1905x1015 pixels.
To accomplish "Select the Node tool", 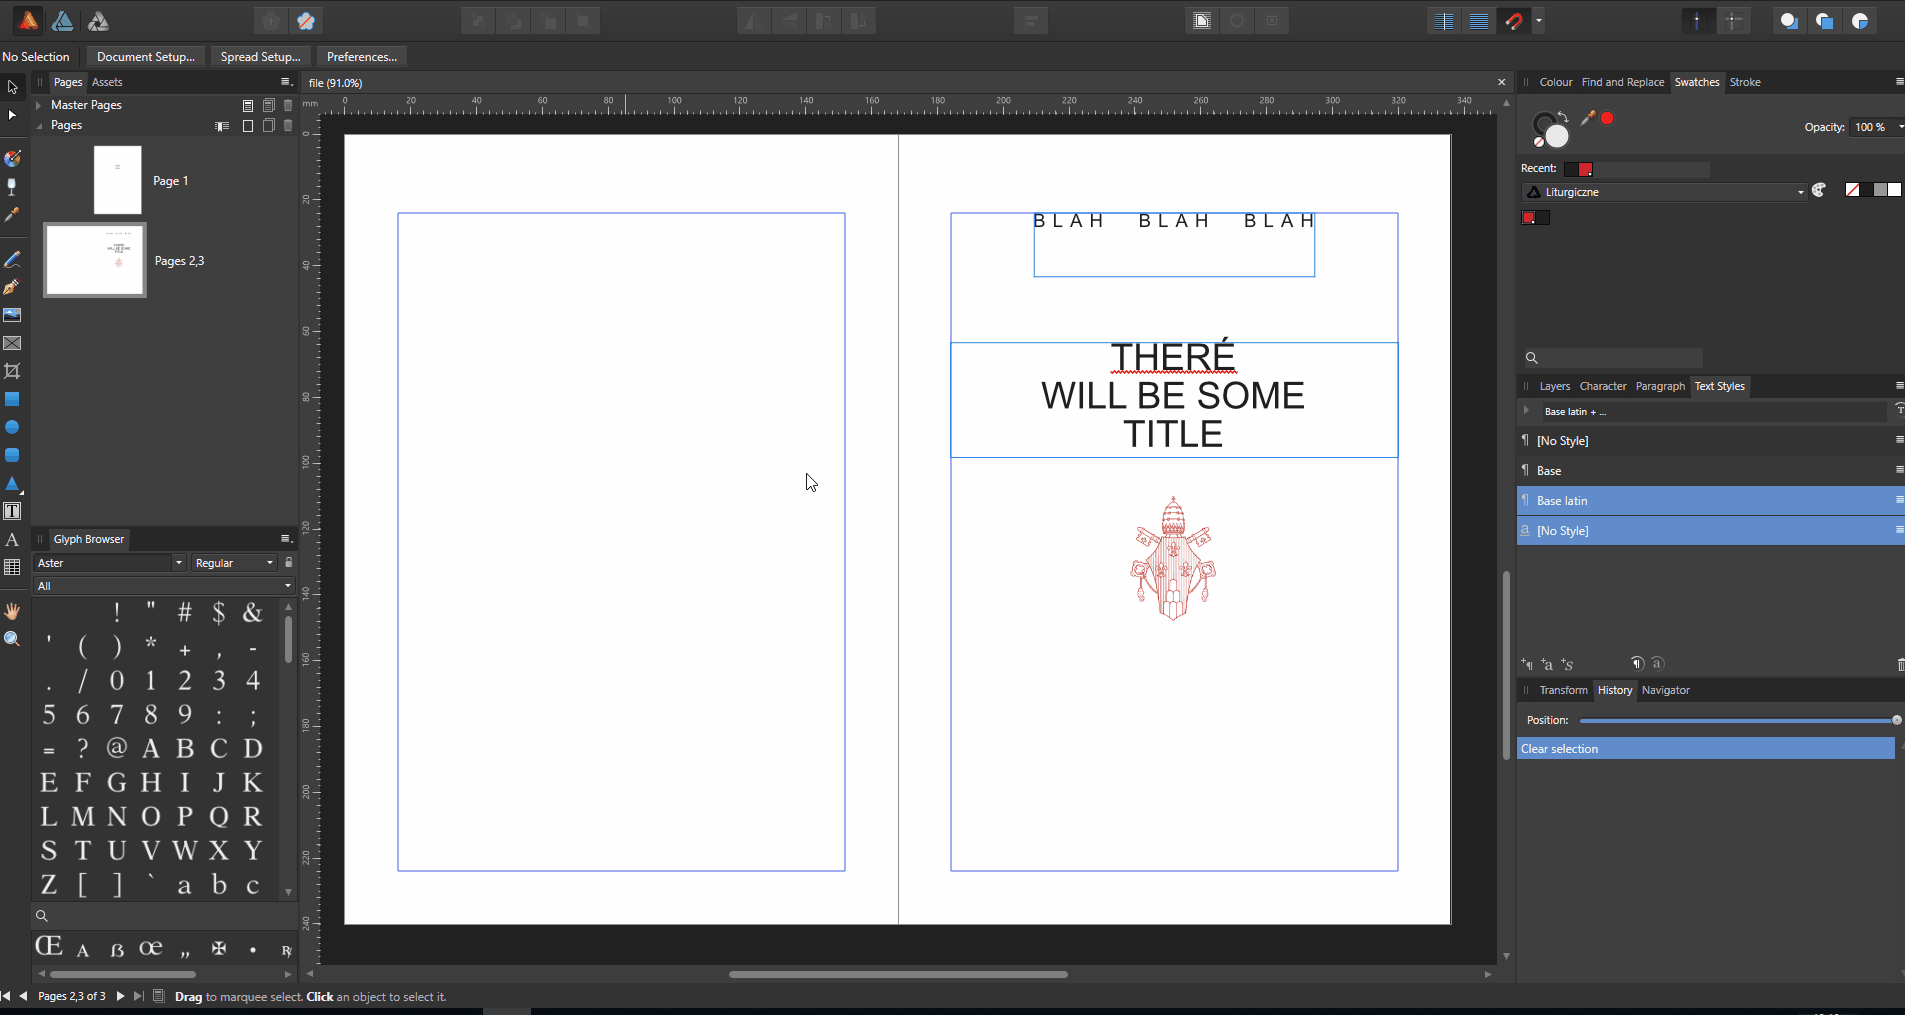I will (12, 115).
